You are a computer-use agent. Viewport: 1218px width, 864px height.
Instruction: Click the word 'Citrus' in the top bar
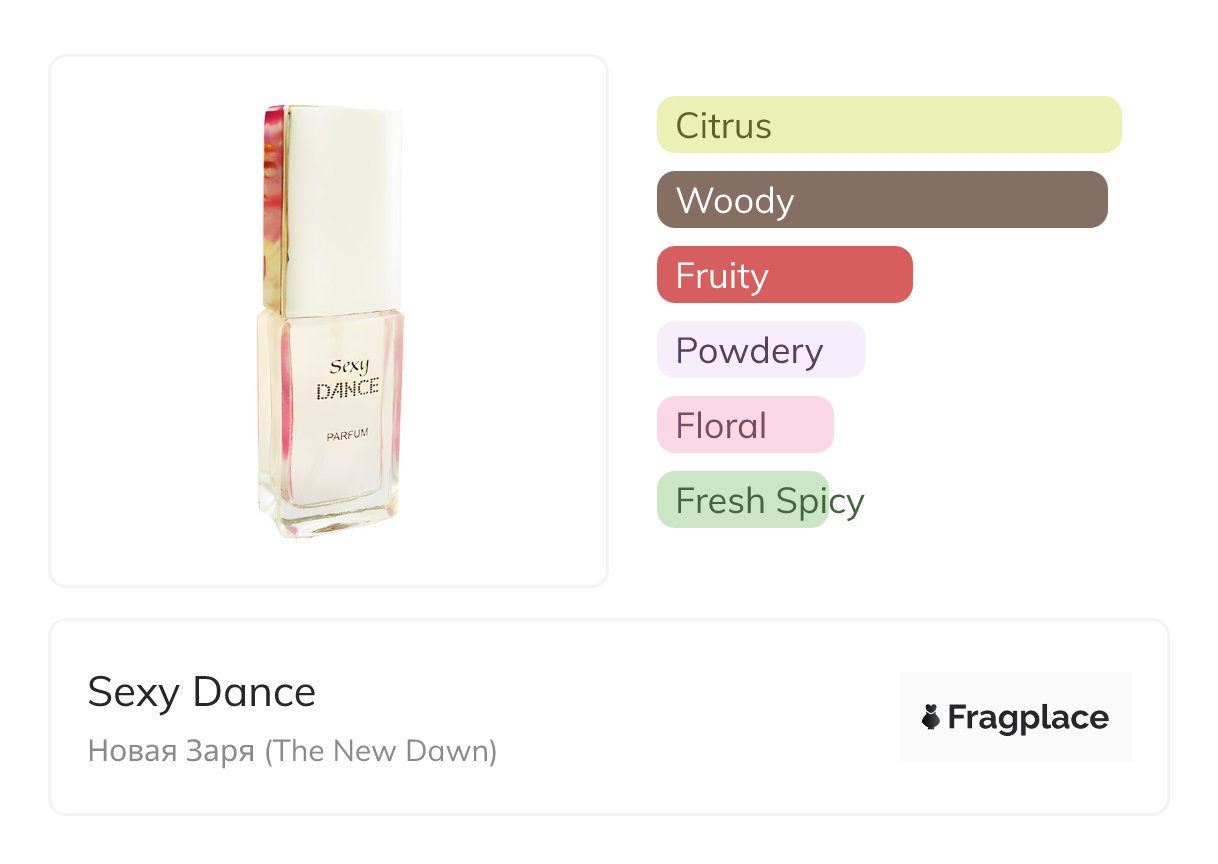coord(723,126)
